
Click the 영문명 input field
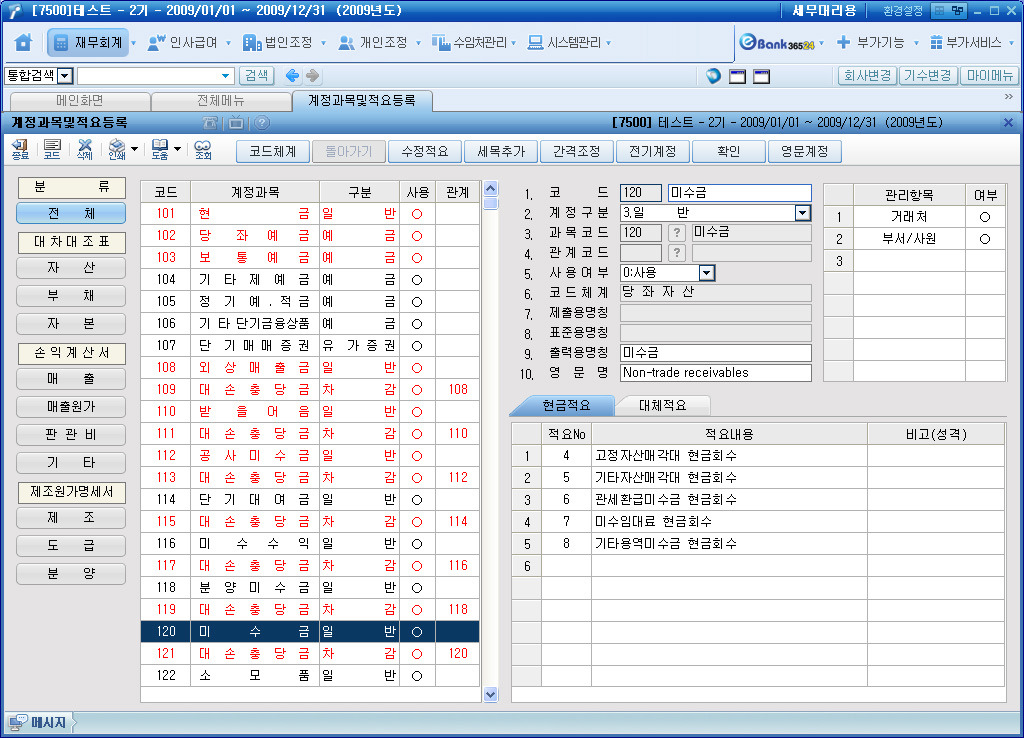tap(715, 373)
